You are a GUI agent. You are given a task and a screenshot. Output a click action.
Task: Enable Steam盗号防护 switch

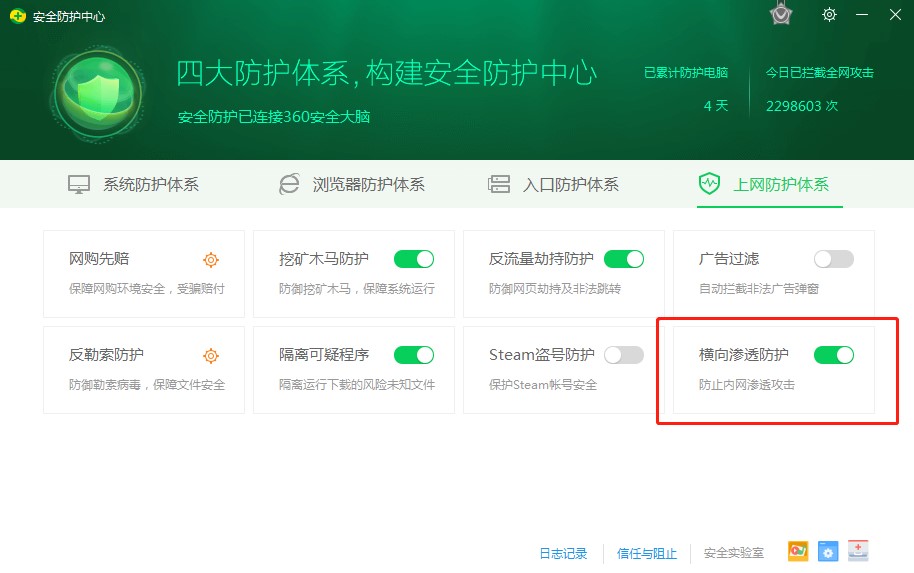(x=624, y=355)
